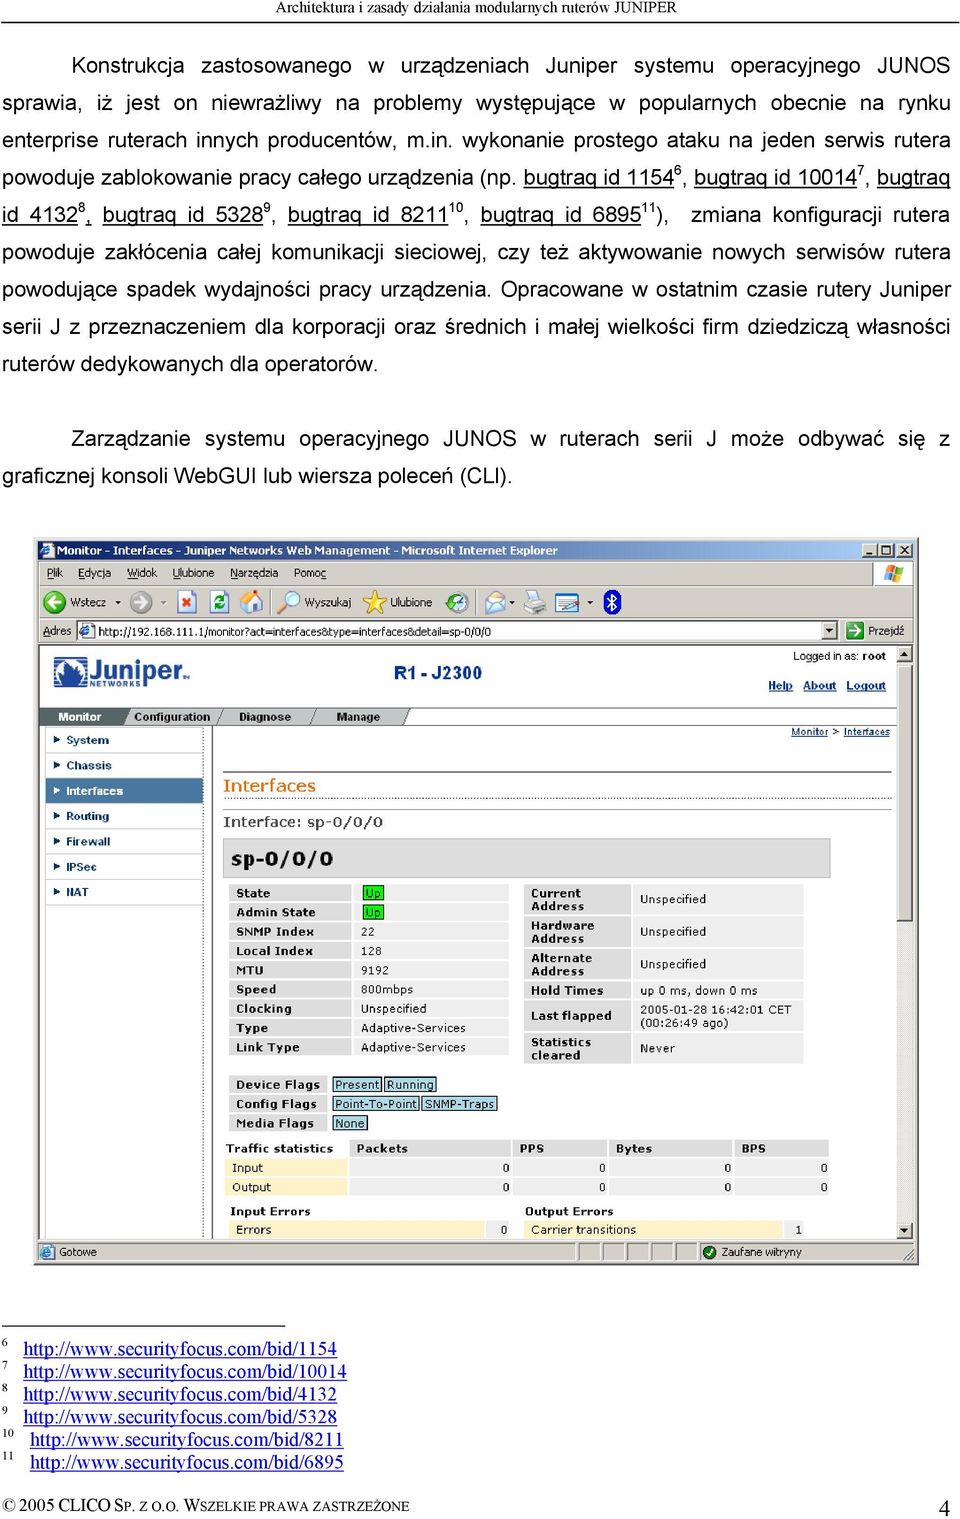Click the page scrollbar down arrow
The height and width of the screenshot is (1519, 960).
point(904,1231)
